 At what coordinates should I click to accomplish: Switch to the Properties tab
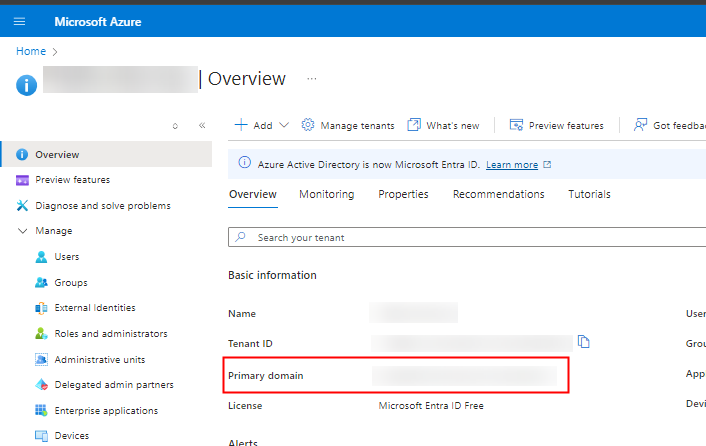(403, 194)
